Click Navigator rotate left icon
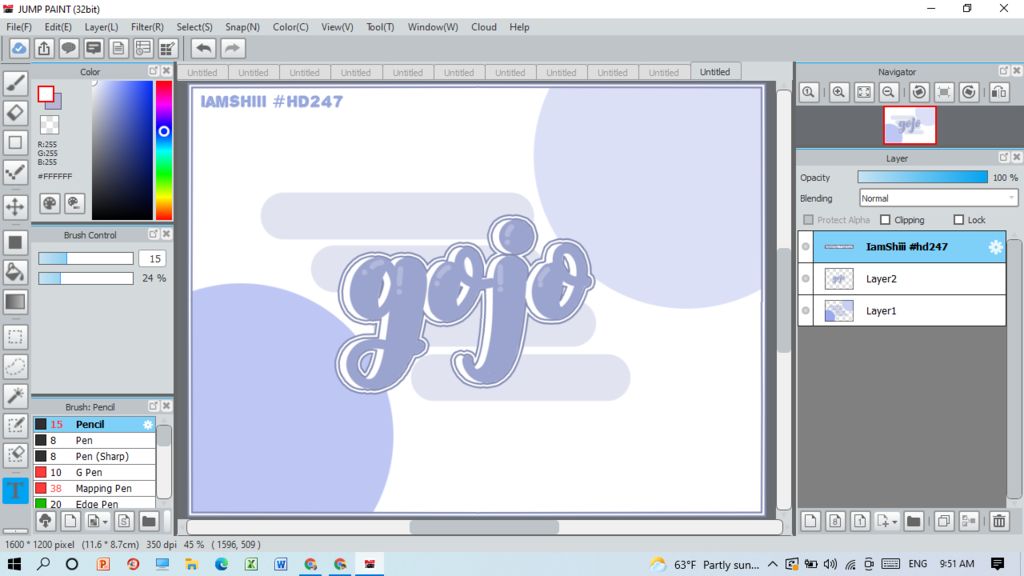The image size is (1024, 576). click(x=920, y=92)
